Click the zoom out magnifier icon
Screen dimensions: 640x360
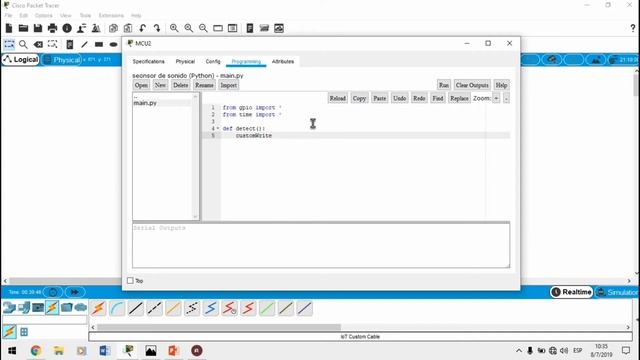[x=203, y=28]
